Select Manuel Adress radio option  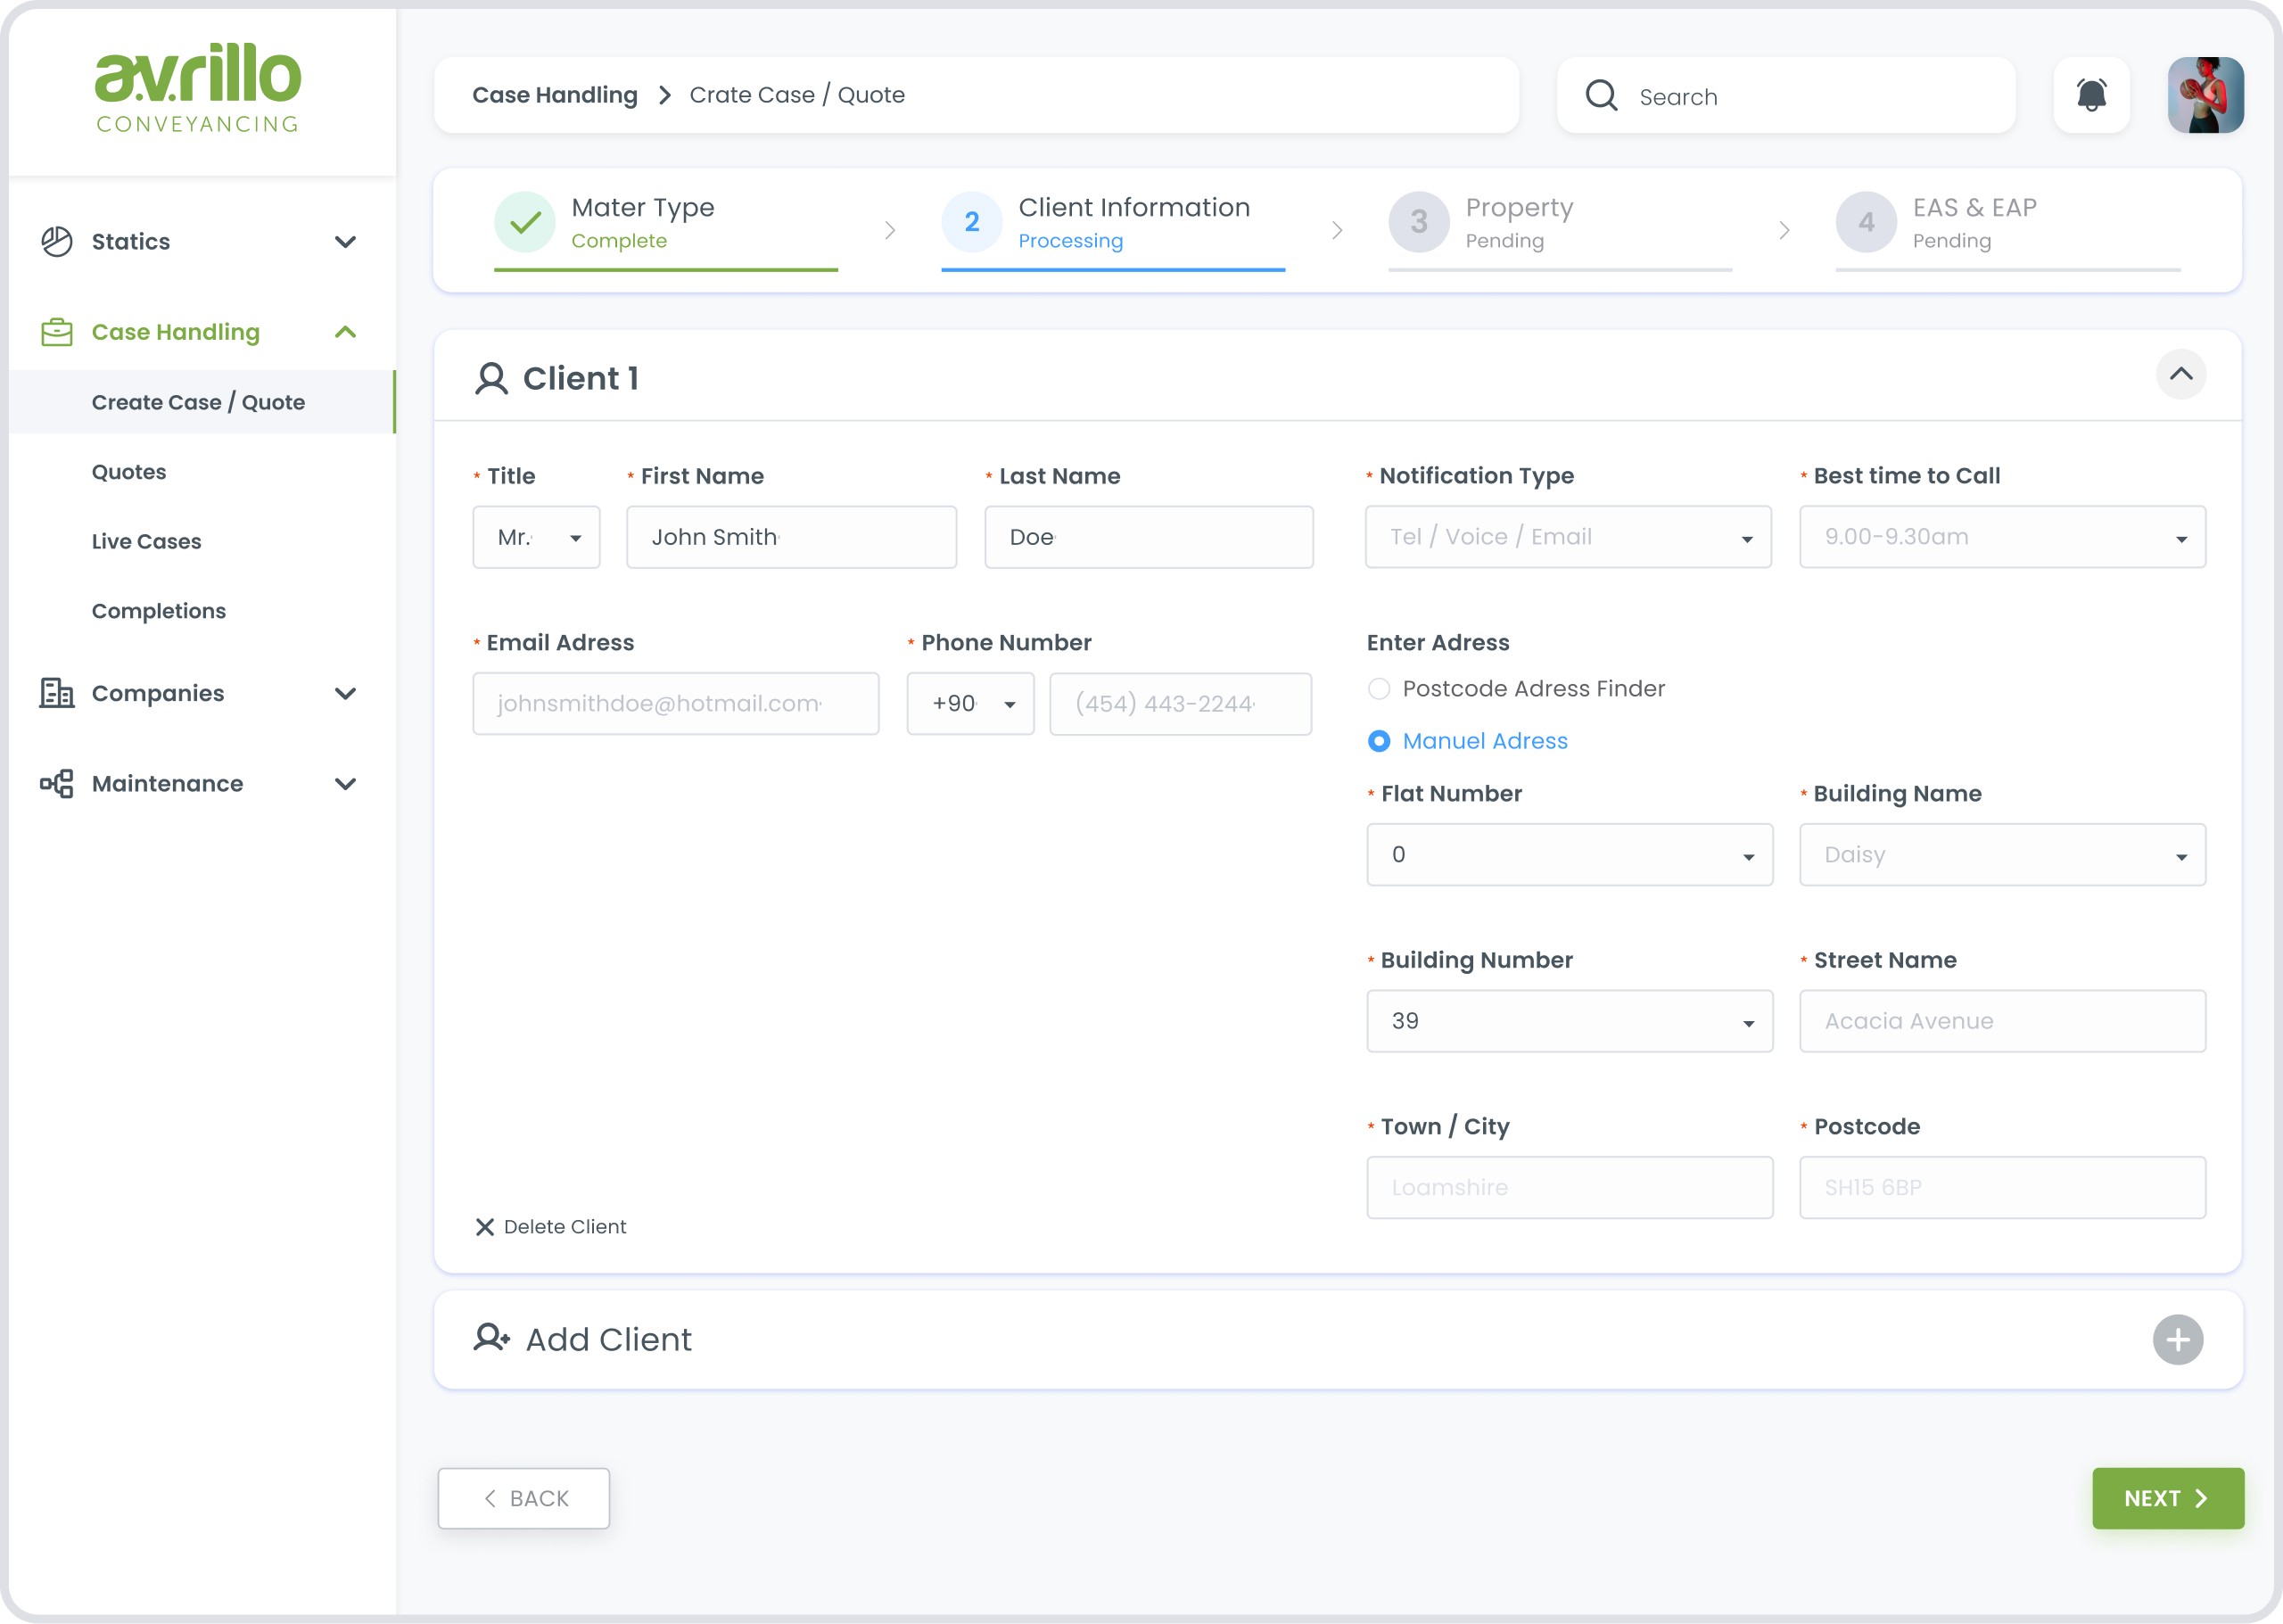click(x=1379, y=741)
